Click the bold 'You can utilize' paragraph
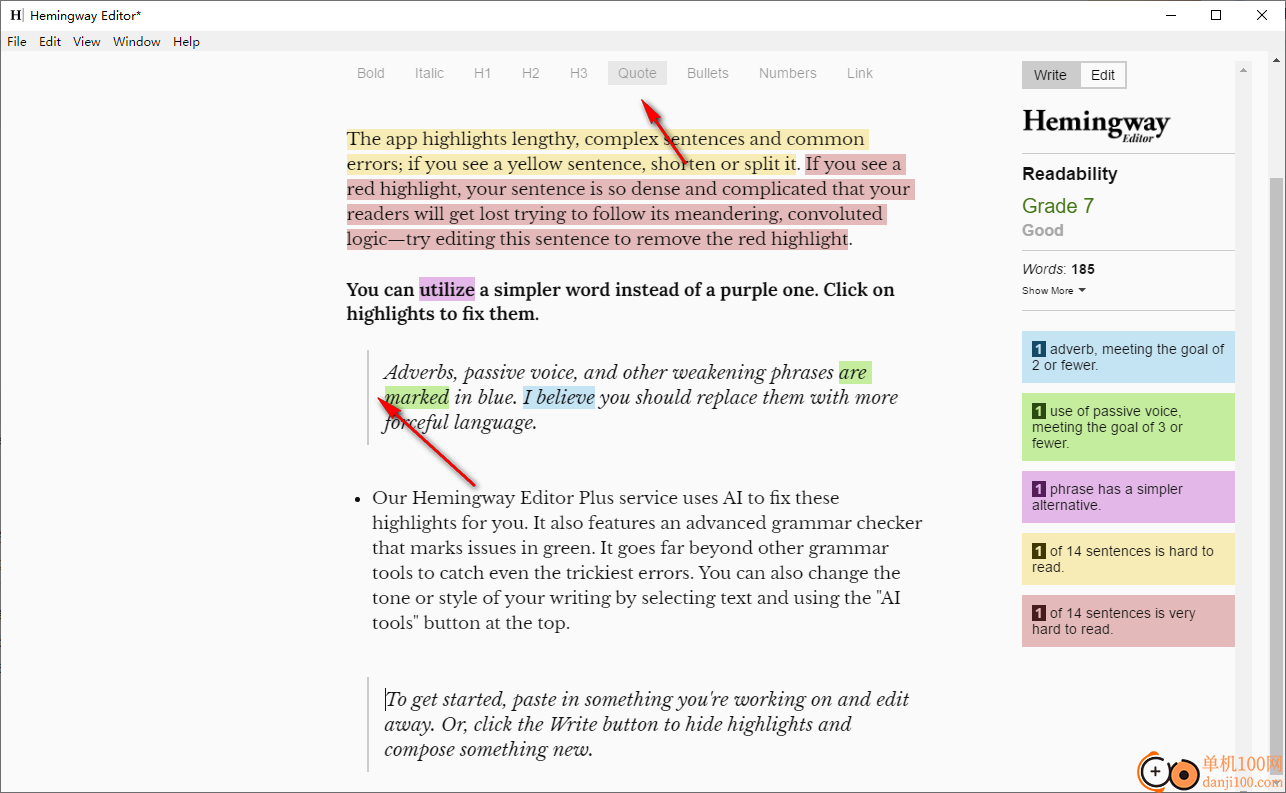This screenshot has width=1286, height=793. point(620,302)
